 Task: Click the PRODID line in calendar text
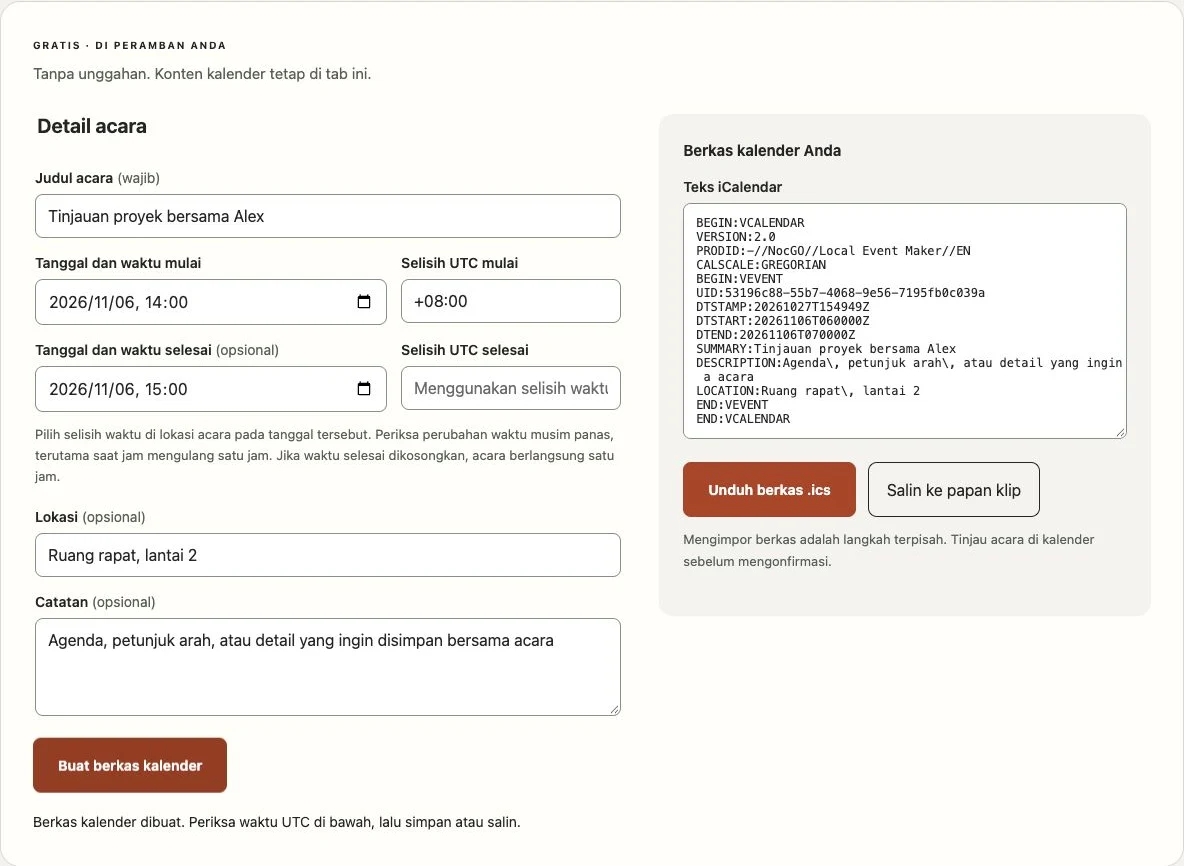coord(833,251)
